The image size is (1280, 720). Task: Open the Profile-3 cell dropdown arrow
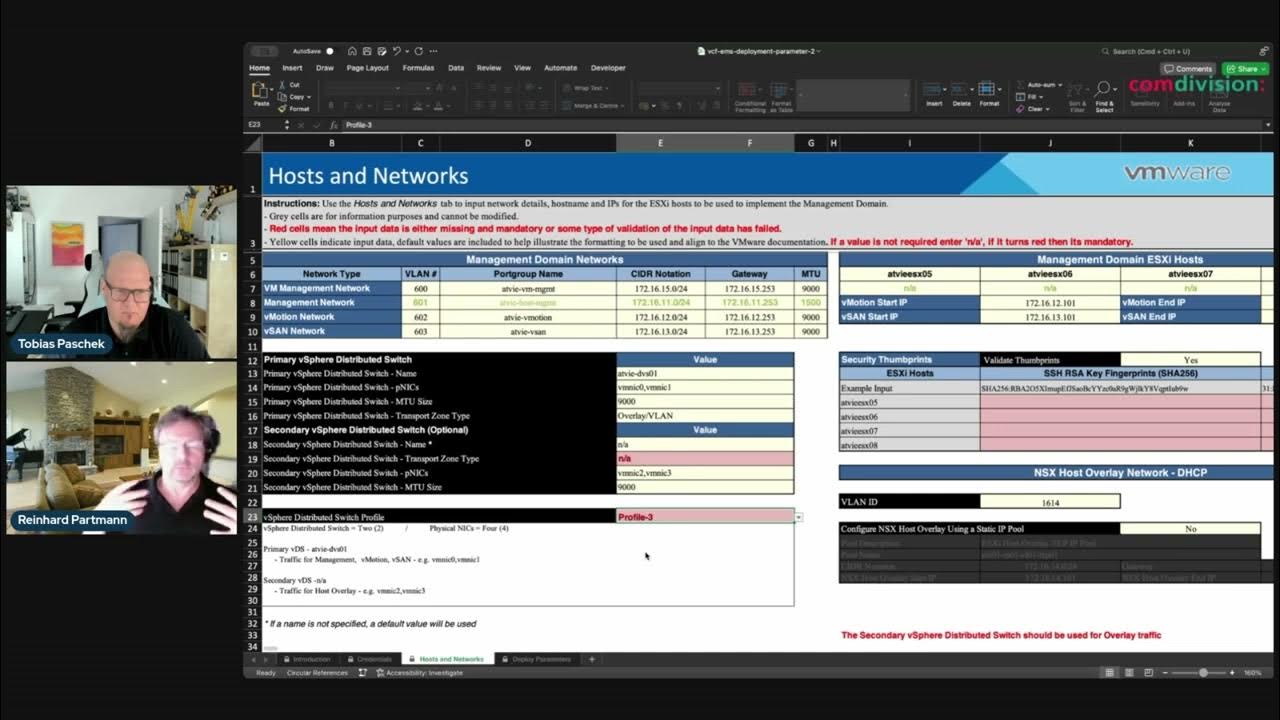[798, 517]
